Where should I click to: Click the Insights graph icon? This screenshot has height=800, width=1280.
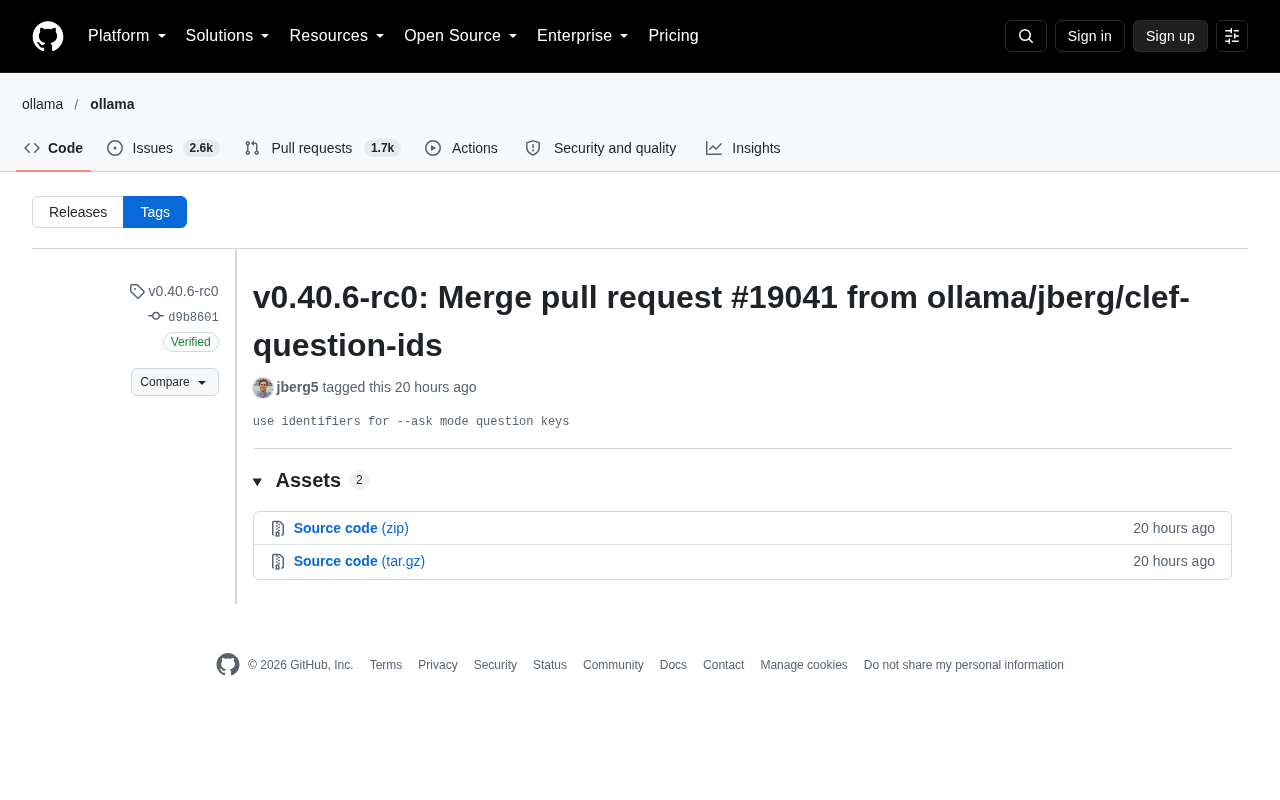click(x=714, y=148)
